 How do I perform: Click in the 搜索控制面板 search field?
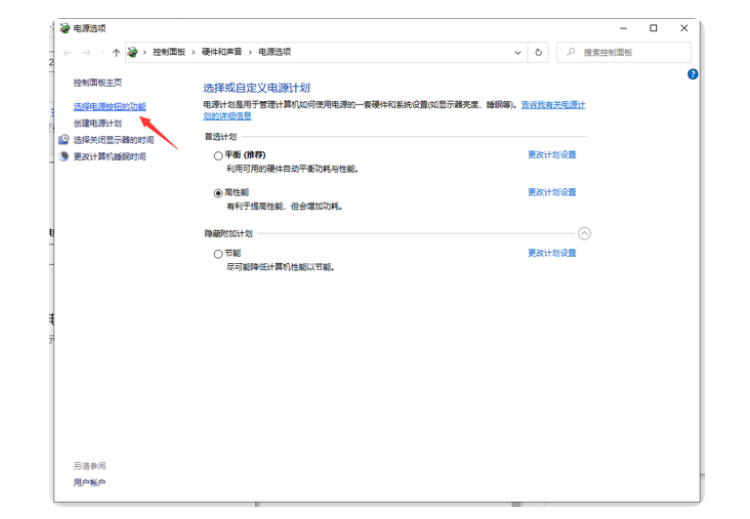click(x=630, y=52)
